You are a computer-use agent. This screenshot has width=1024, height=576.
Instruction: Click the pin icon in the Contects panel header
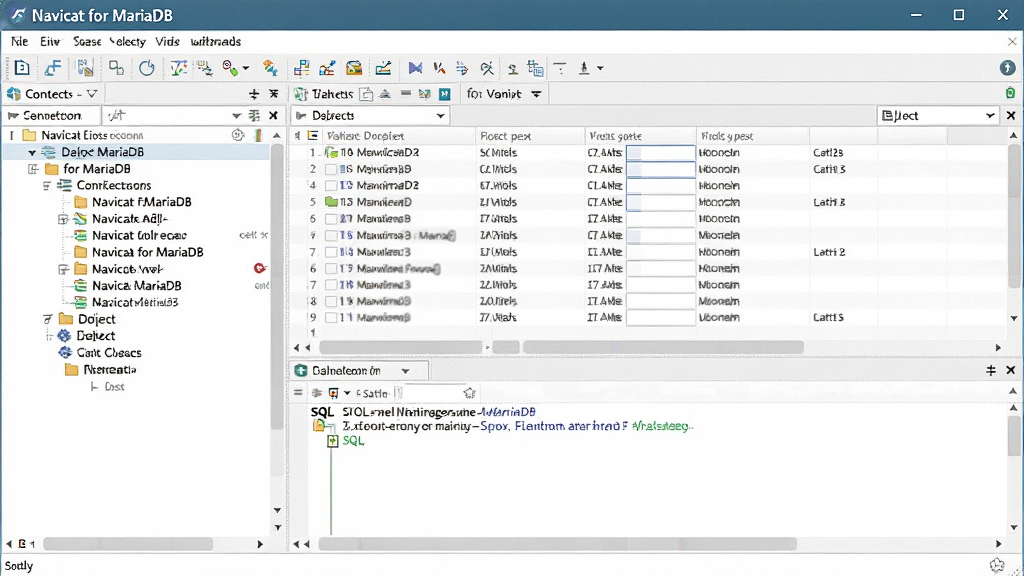tap(254, 94)
